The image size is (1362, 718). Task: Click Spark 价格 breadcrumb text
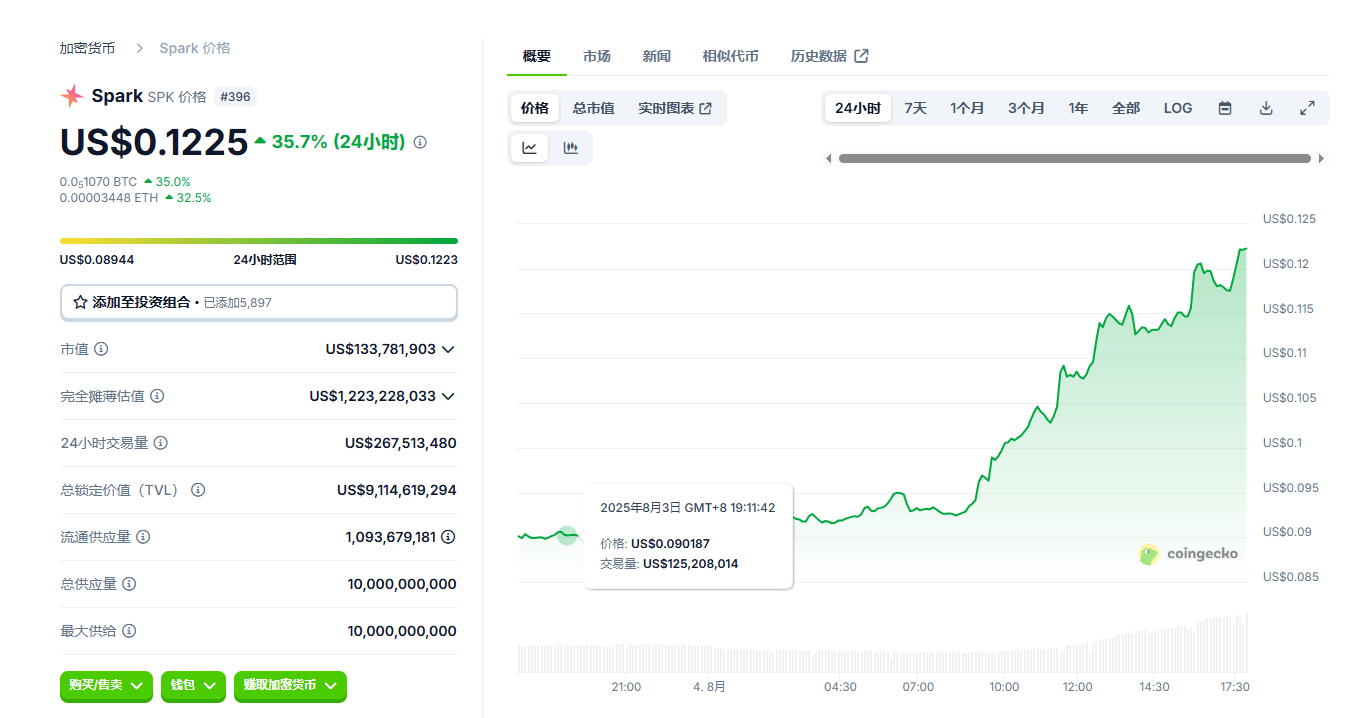pos(195,48)
